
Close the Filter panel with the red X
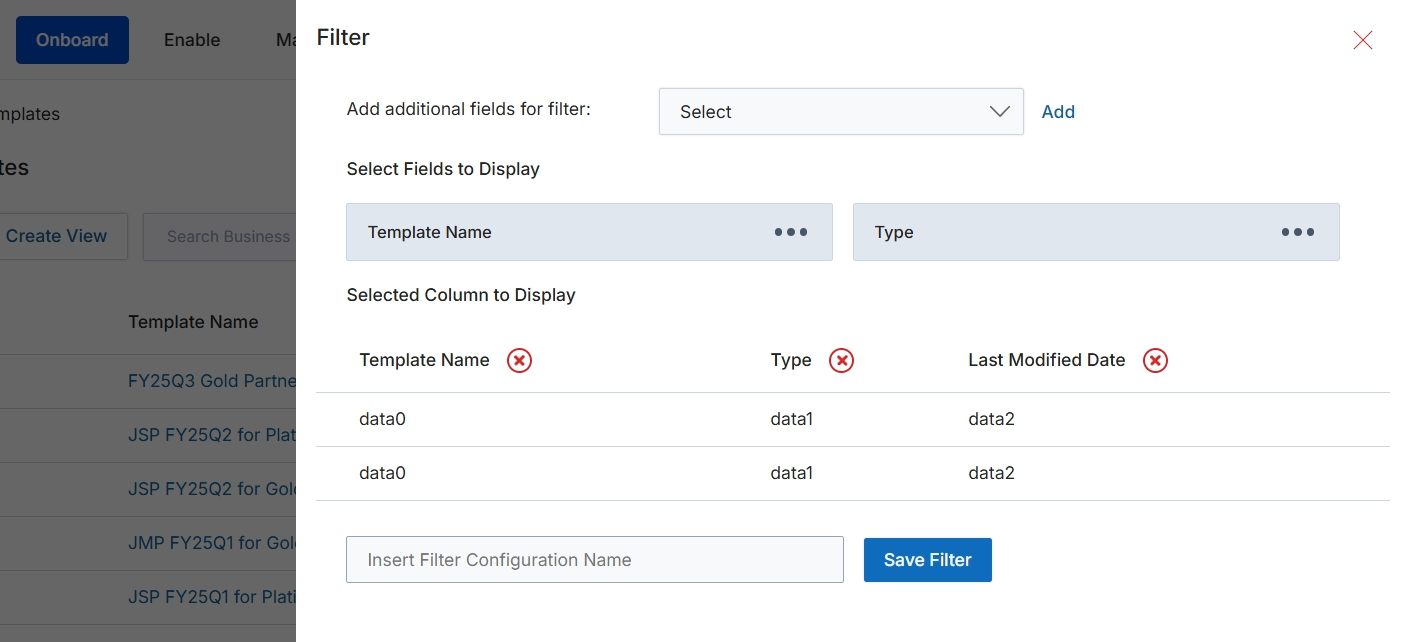[x=1362, y=40]
